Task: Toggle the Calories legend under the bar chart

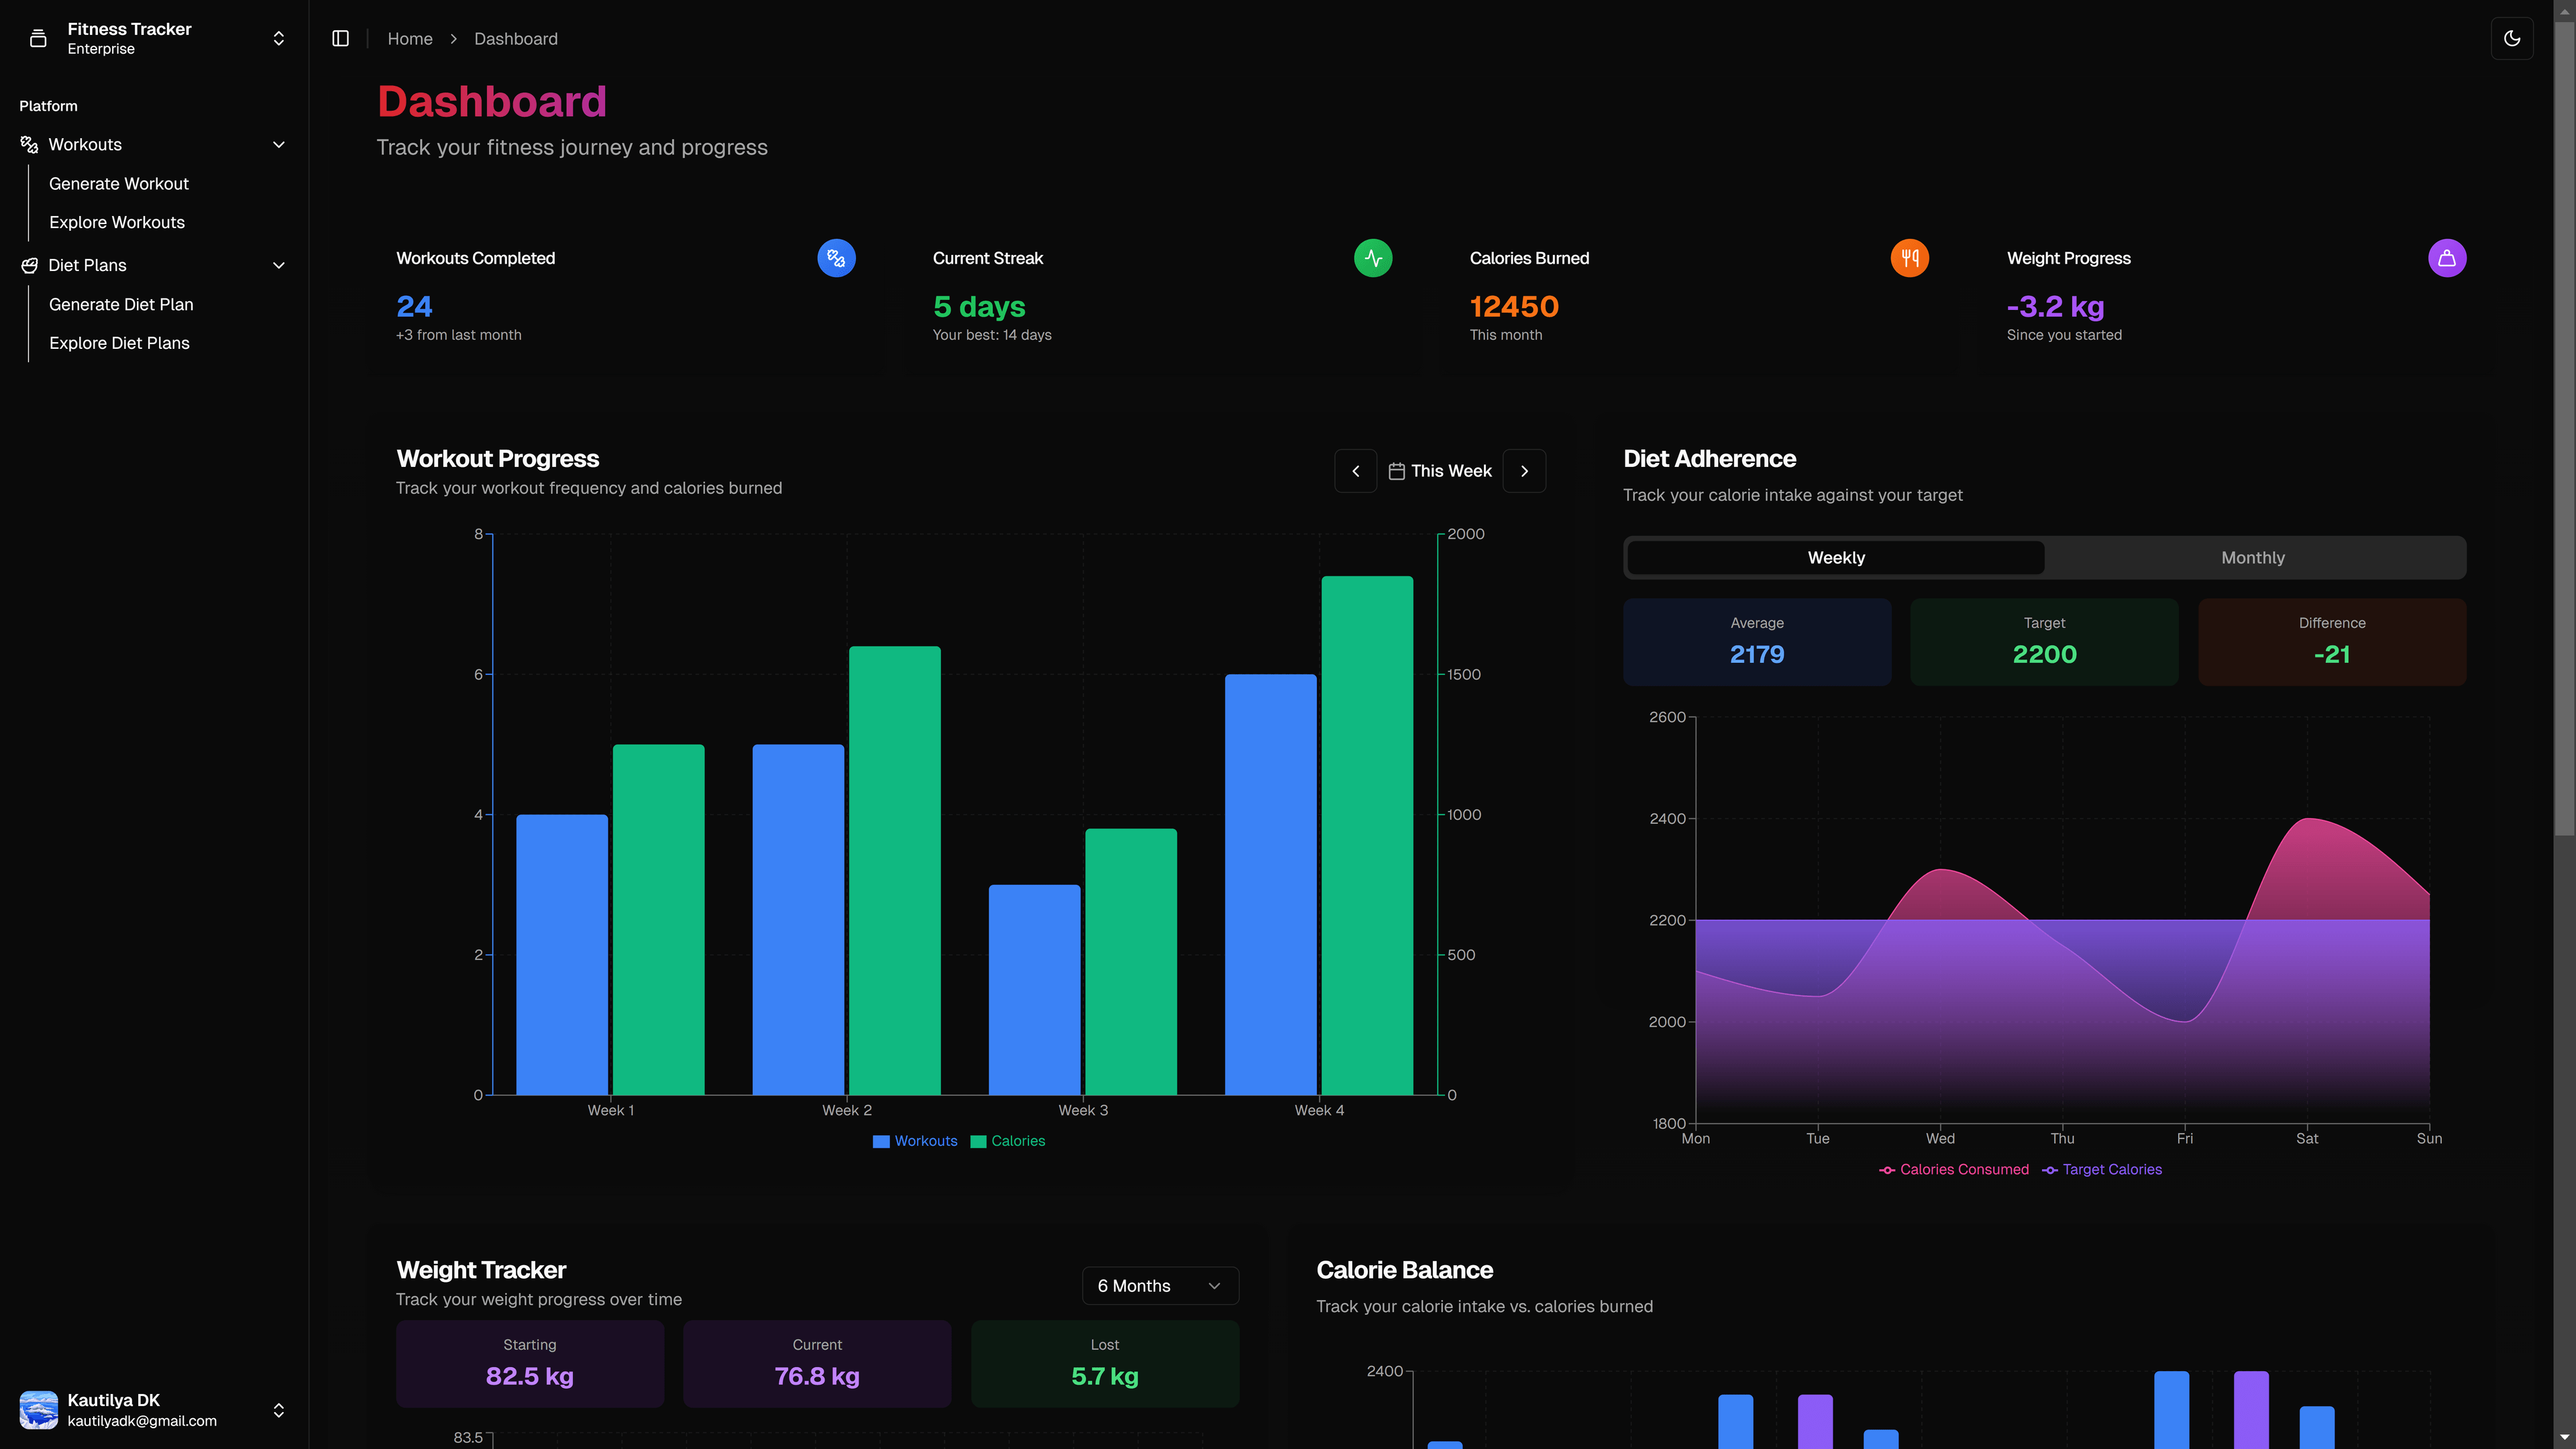Action: tap(1008, 1141)
